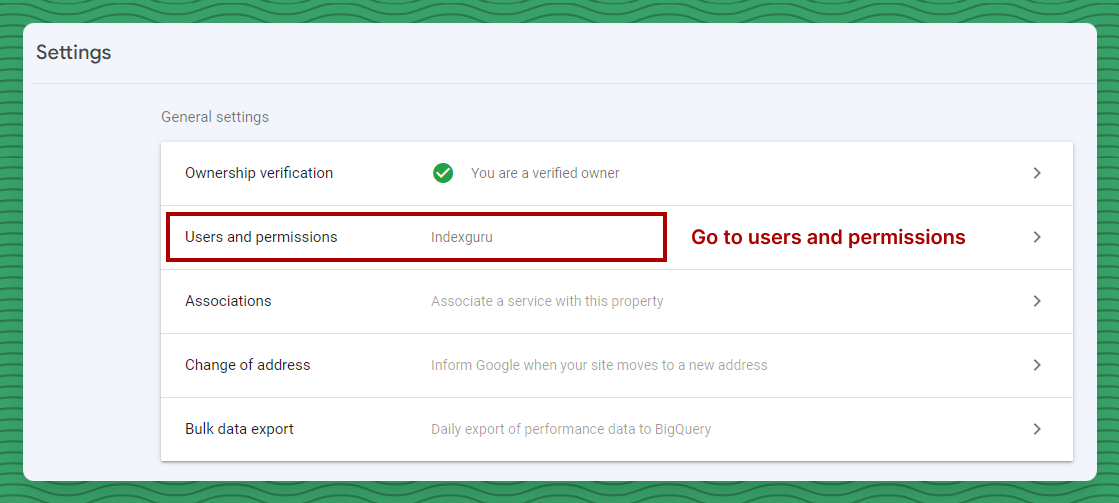Viewport: 1119px width, 503px height.
Task: Open the Users and permissions label
Action: coord(261,237)
